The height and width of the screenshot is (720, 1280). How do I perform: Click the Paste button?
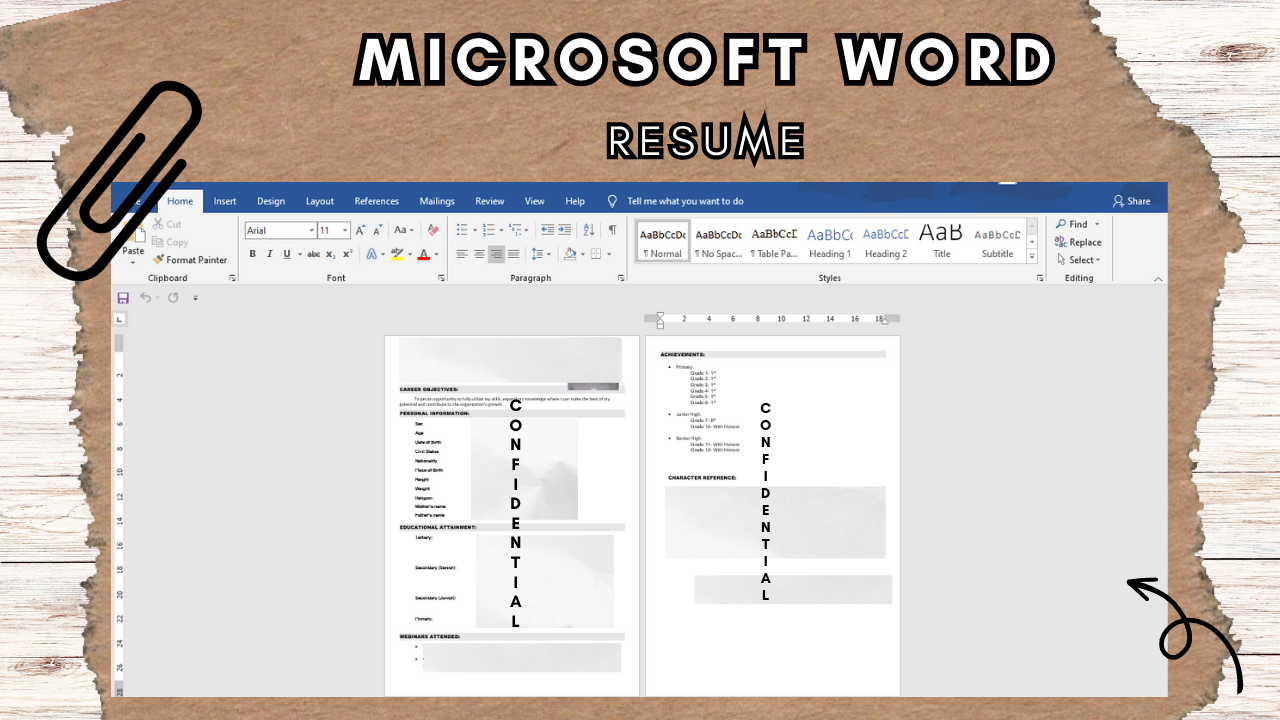[133, 242]
